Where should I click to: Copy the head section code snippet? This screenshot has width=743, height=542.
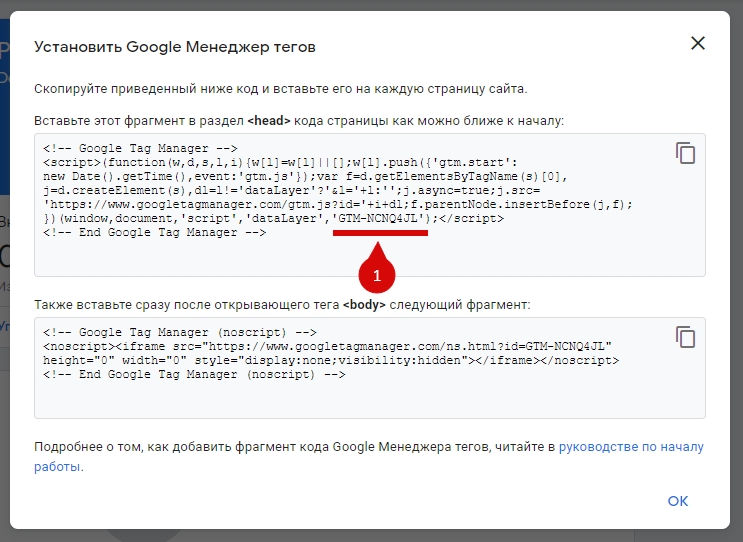pos(685,152)
